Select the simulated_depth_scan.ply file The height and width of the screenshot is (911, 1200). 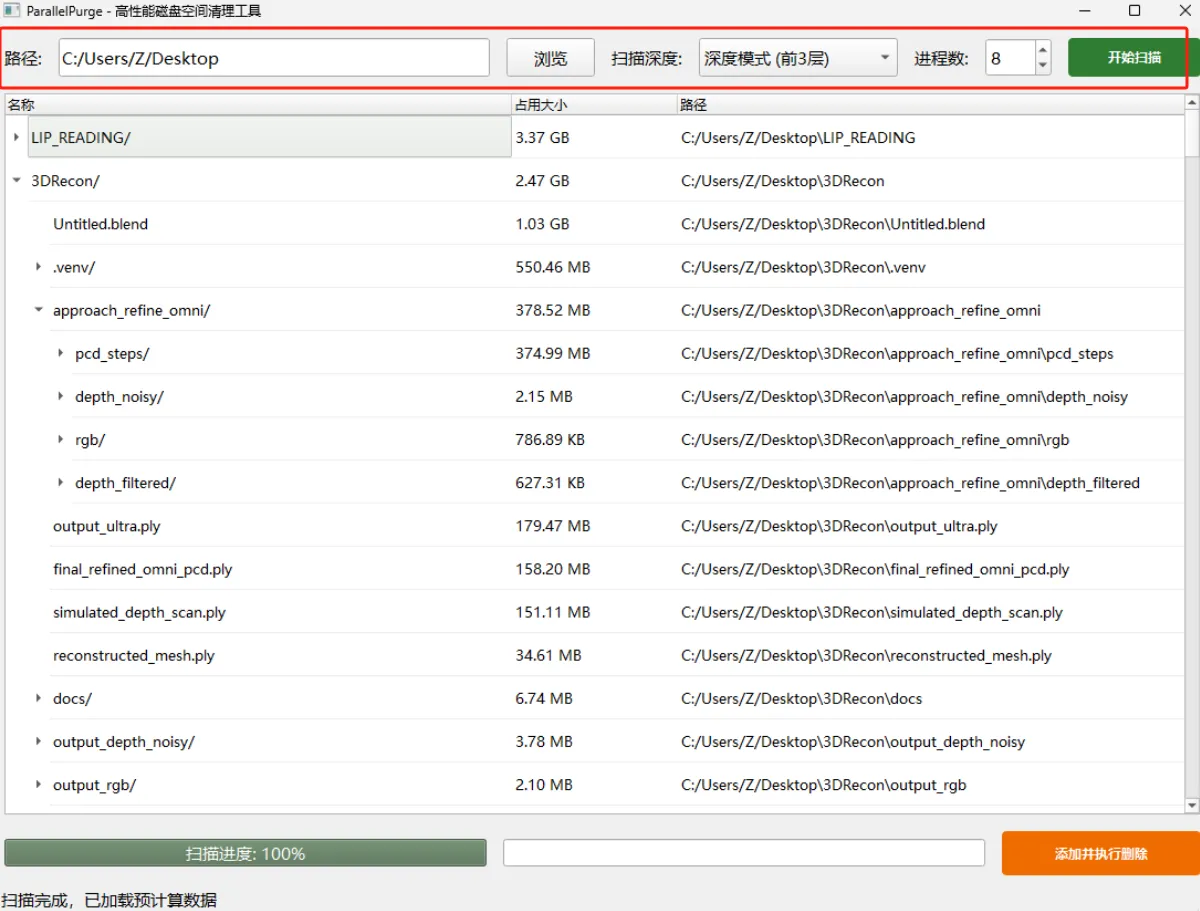(x=139, y=612)
